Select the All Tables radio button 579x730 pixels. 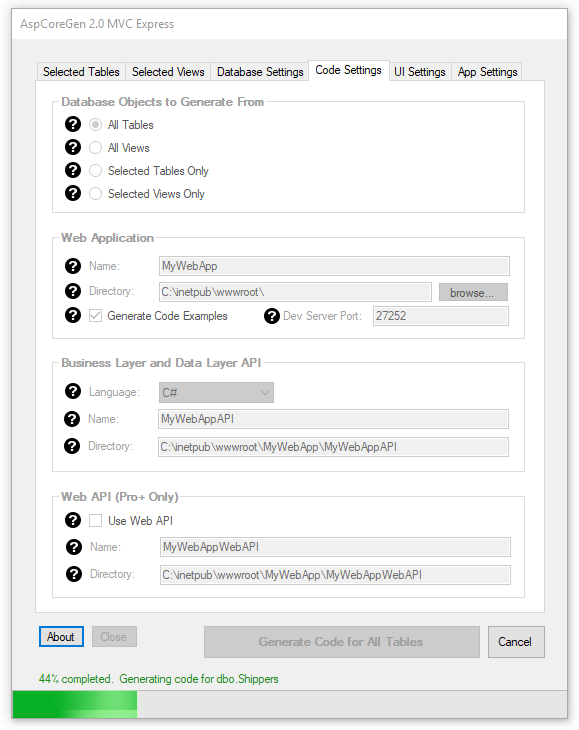pos(95,124)
